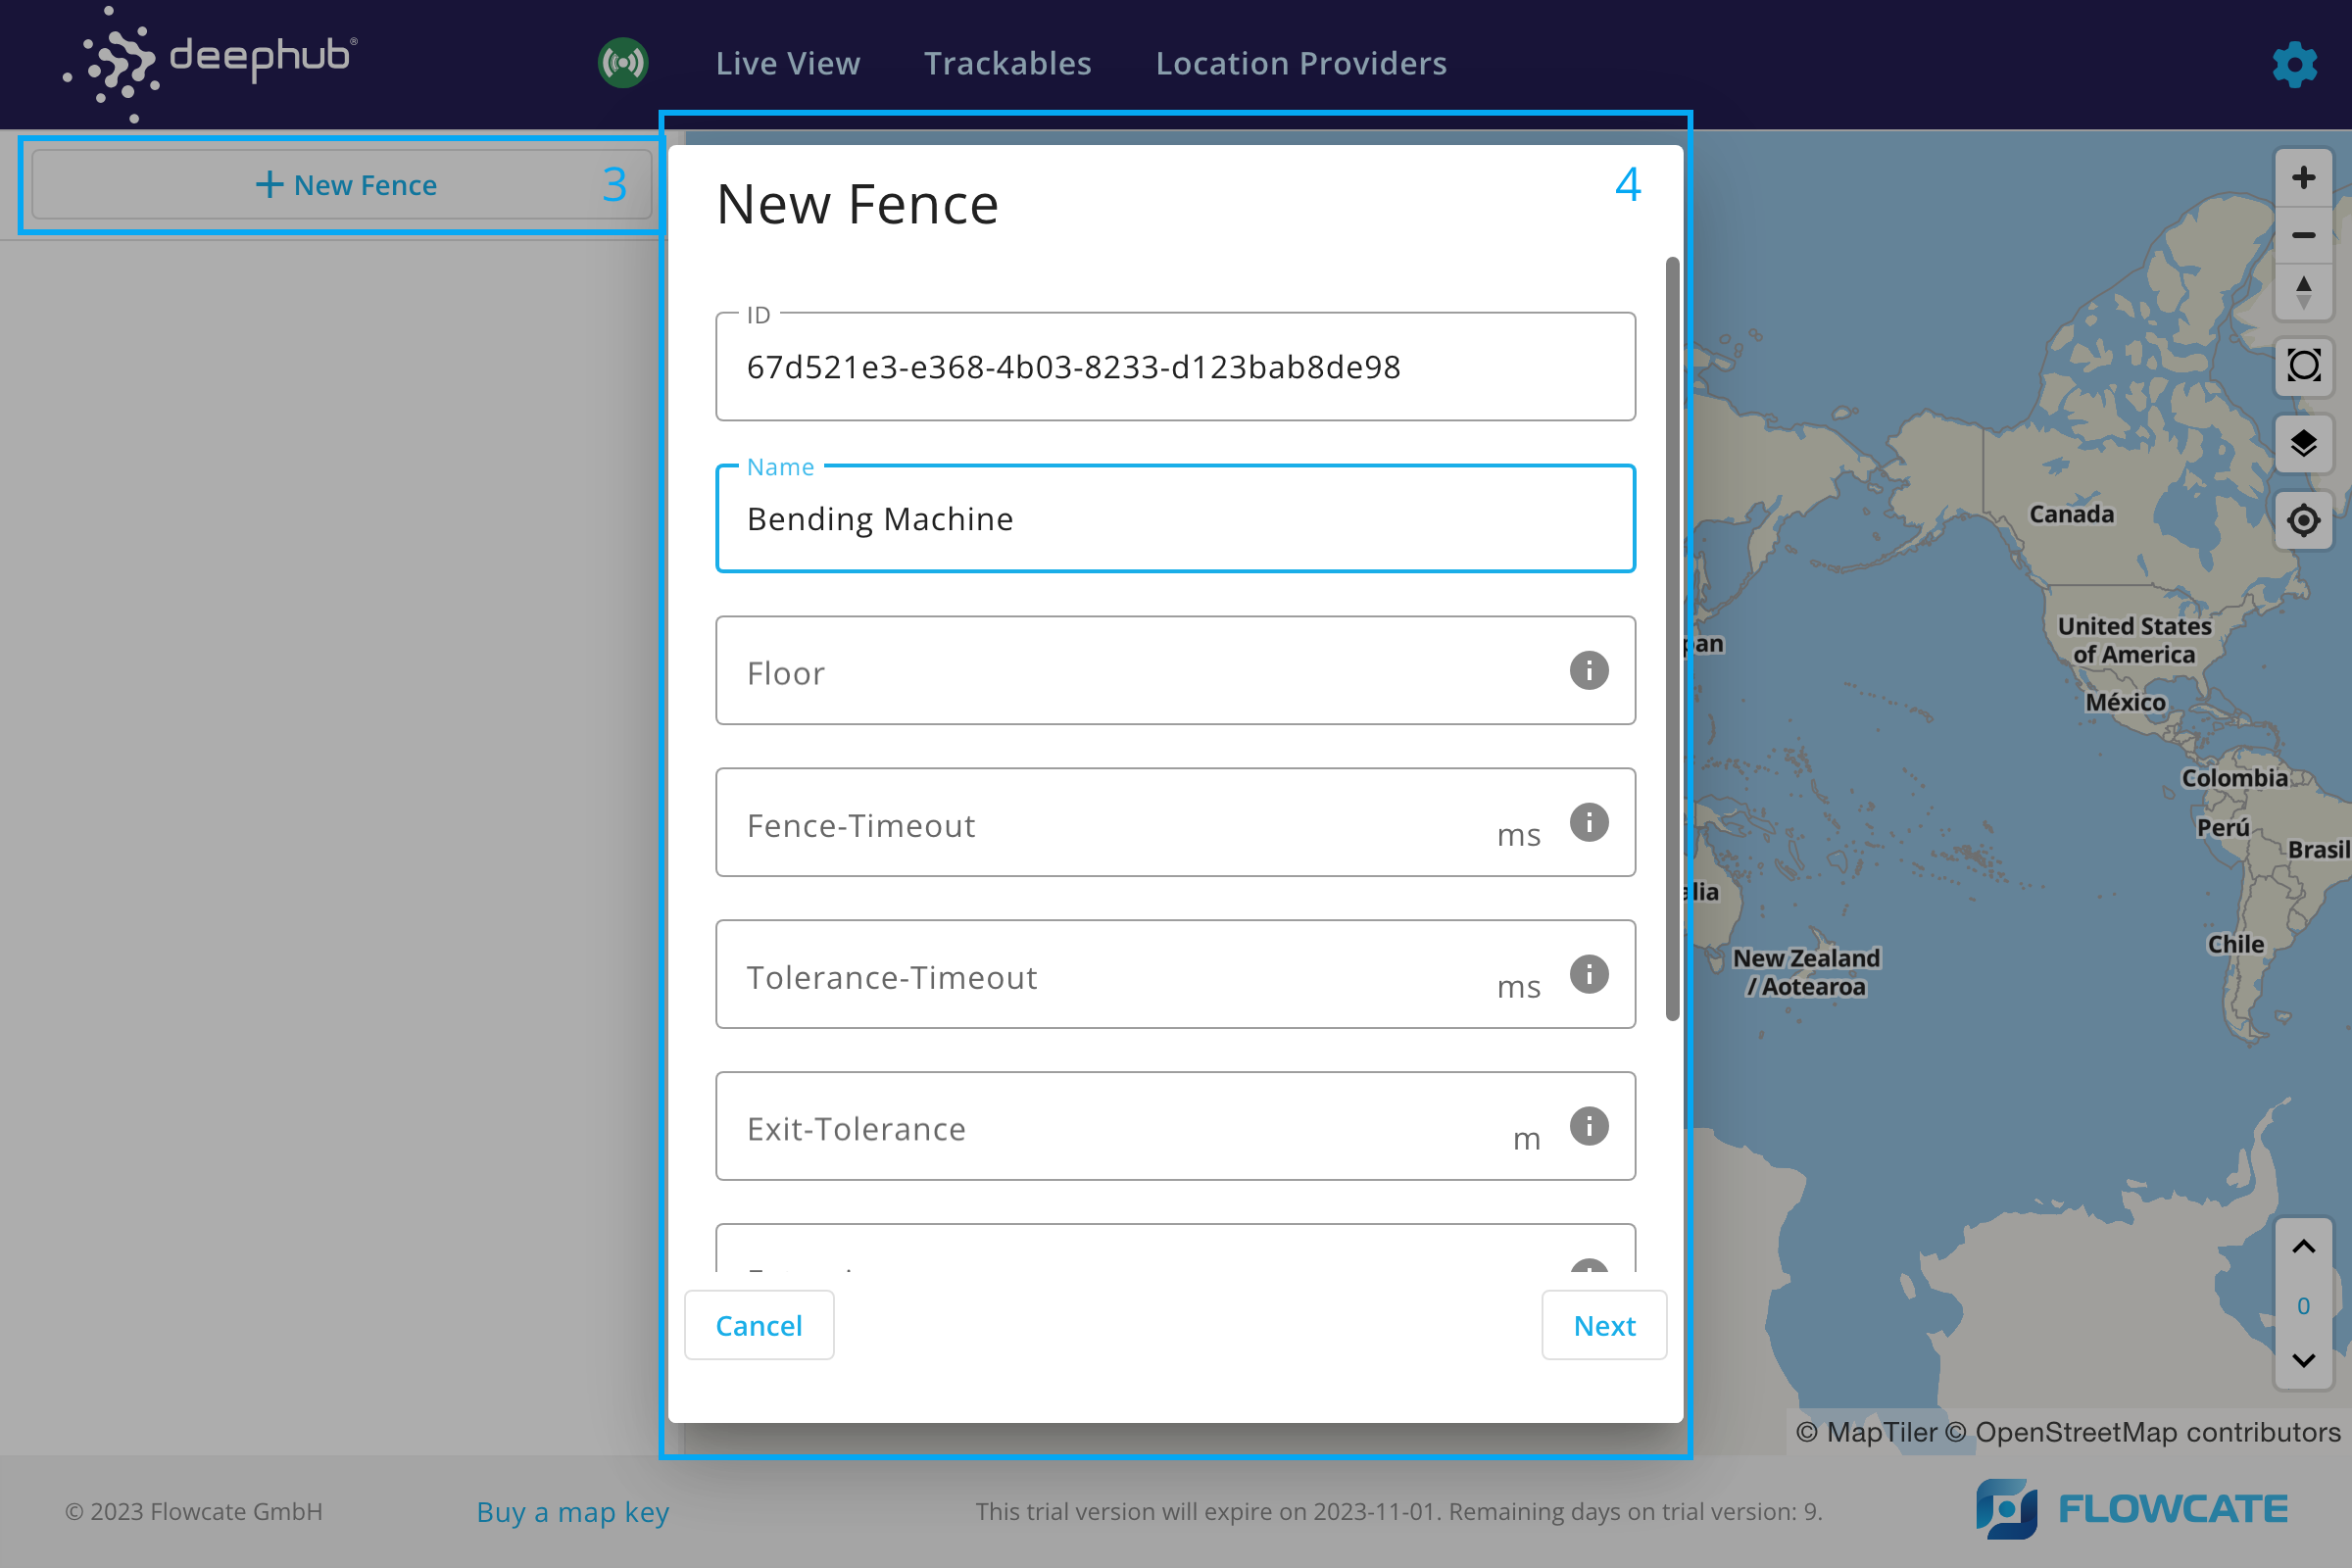Zoom in using the plus icon
The height and width of the screenshot is (1568, 2352).
(2303, 176)
